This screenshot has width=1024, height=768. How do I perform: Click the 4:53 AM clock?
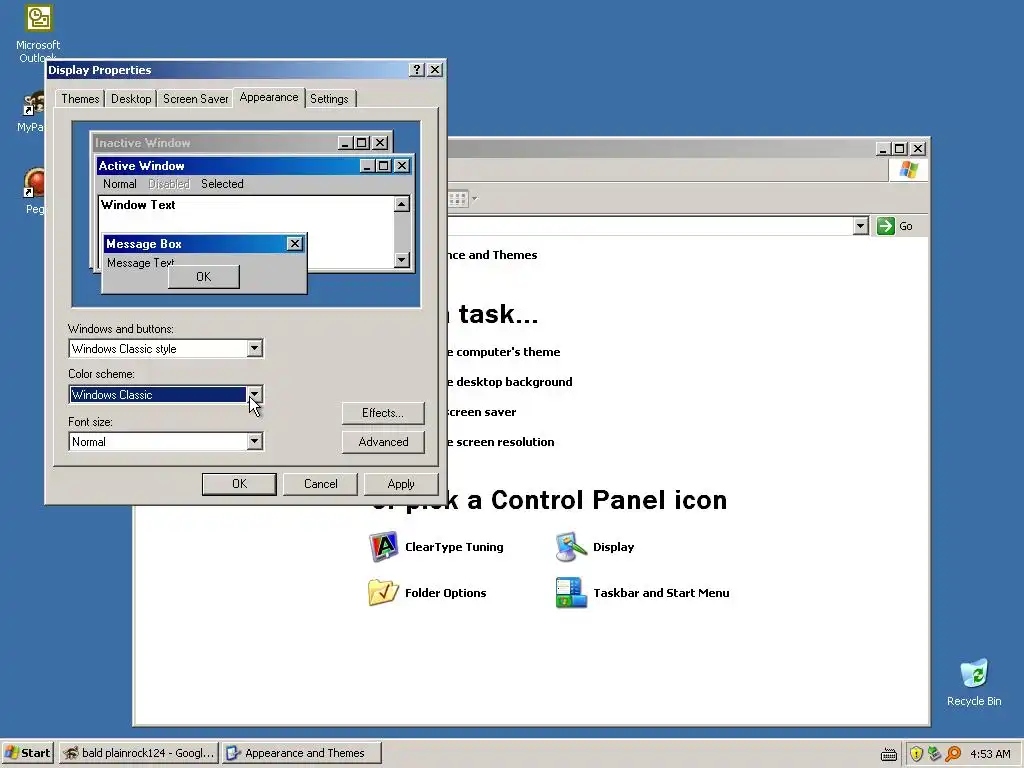990,754
